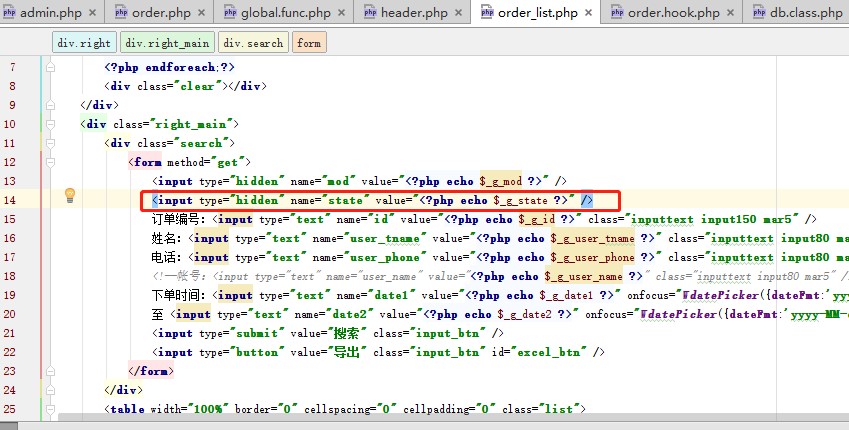Select the order.hook.php tab

pos(673,12)
